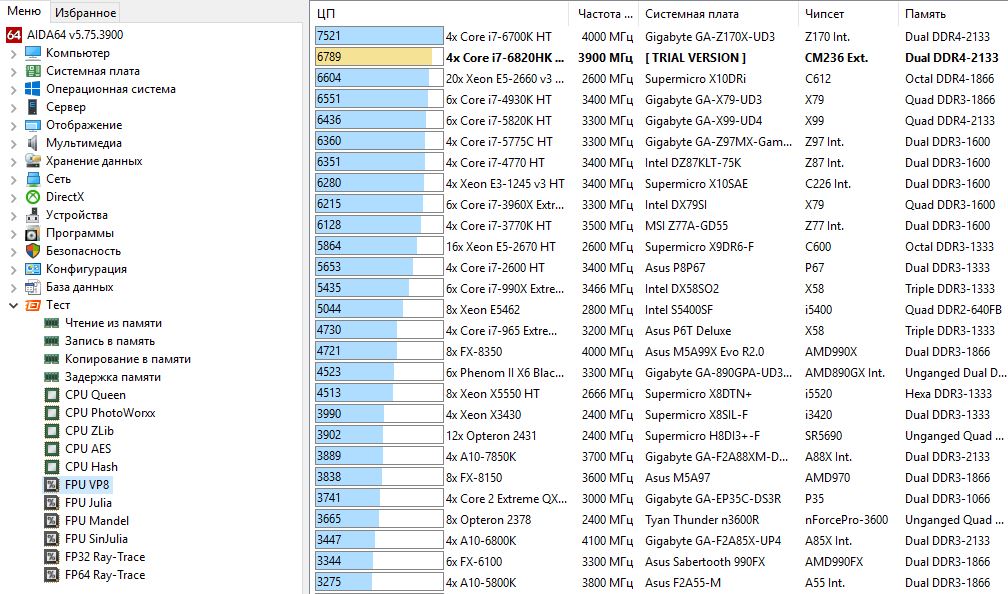Image resolution: width=1008 pixels, height=594 pixels.
Task: Click the nForcePro-3600 chipset cell
Action: click(x=847, y=519)
